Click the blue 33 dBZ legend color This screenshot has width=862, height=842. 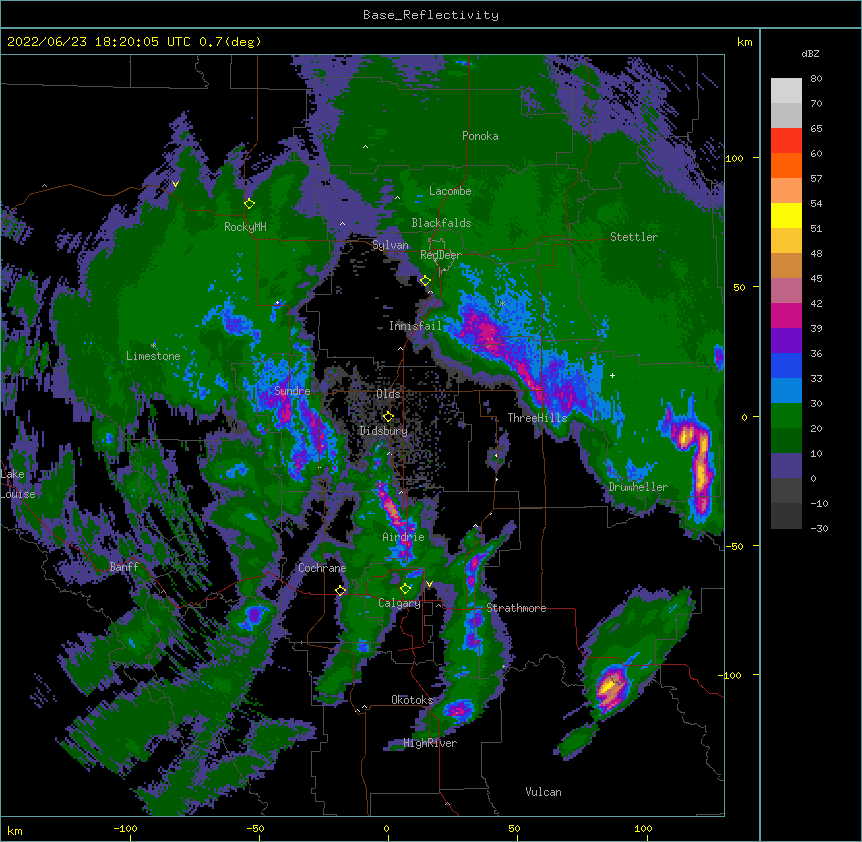click(786, 365)
